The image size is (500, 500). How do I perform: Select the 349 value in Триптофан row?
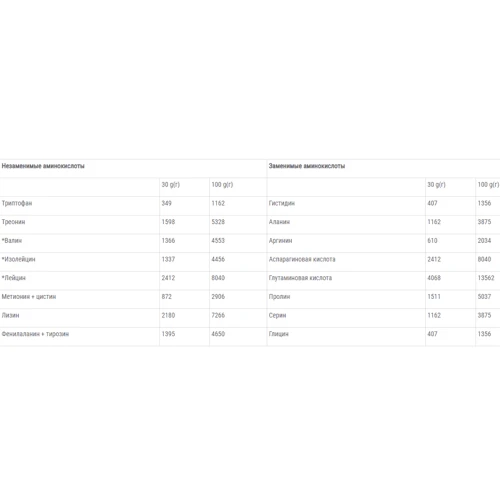coord(166,203)
